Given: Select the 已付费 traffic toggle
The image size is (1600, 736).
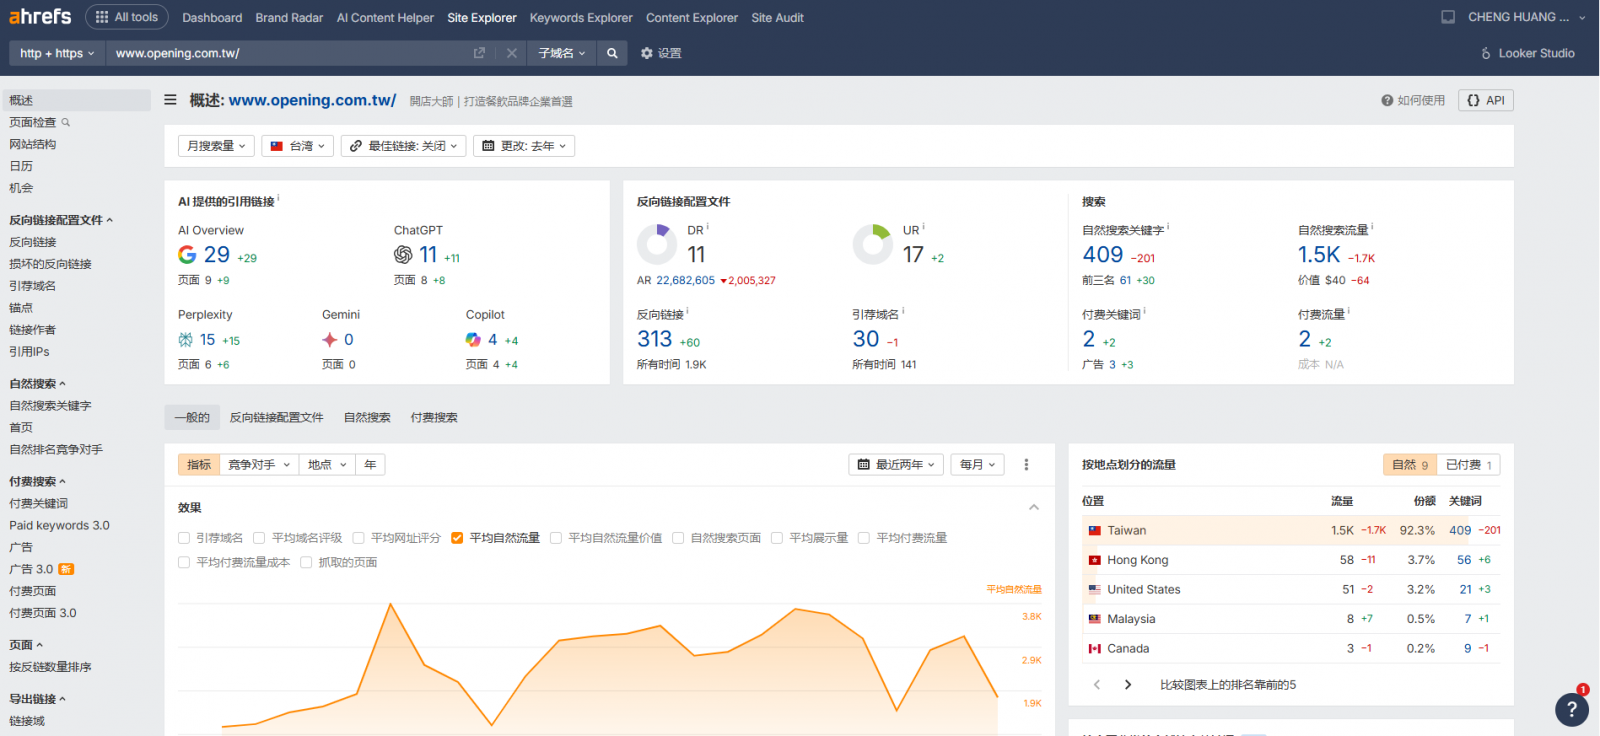Looking at the screenshot, I should (x=1469, y=465).
